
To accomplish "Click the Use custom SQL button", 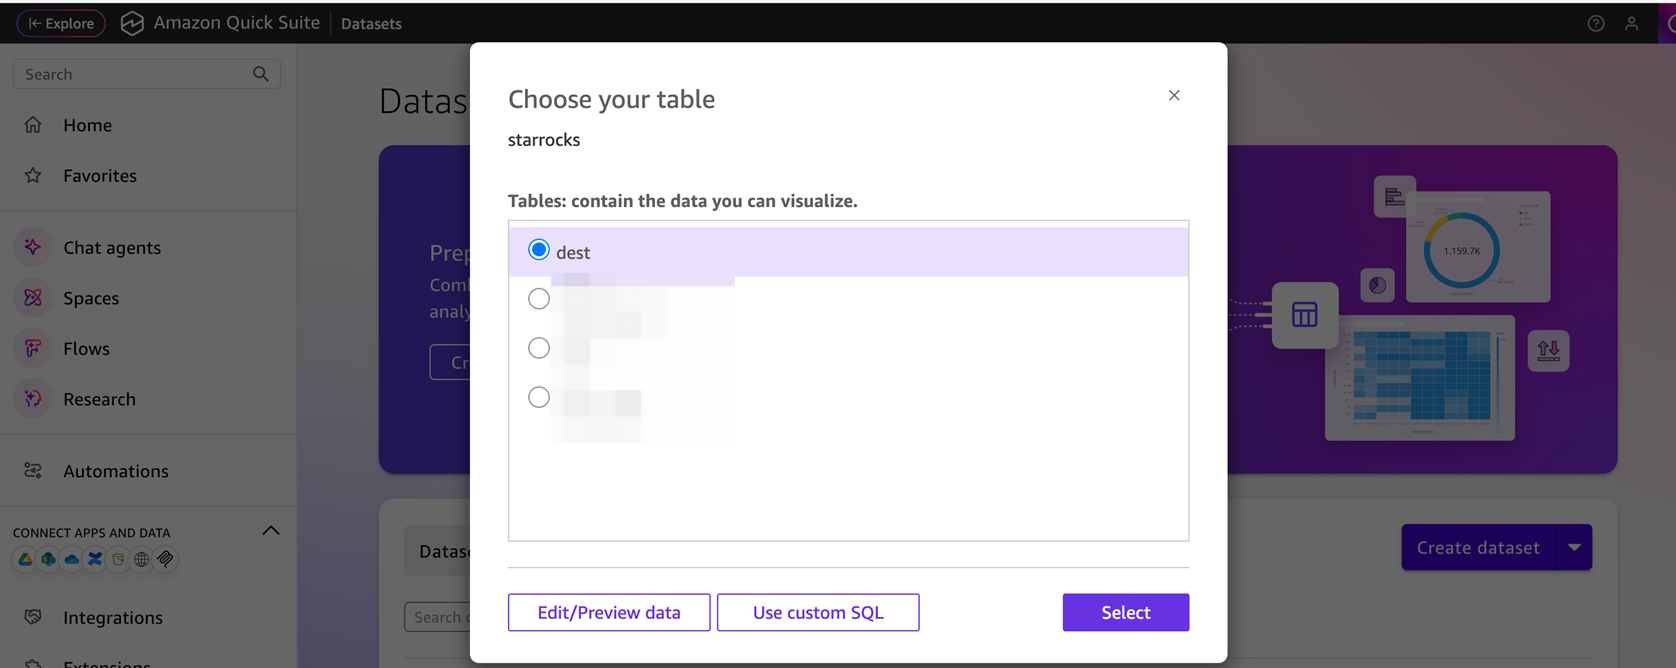I will coord(818,612).
